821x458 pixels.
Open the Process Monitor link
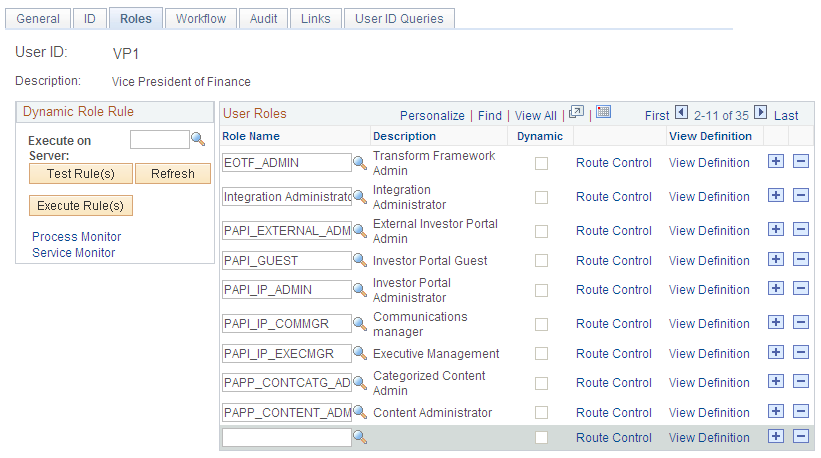(x=76, y=237)
